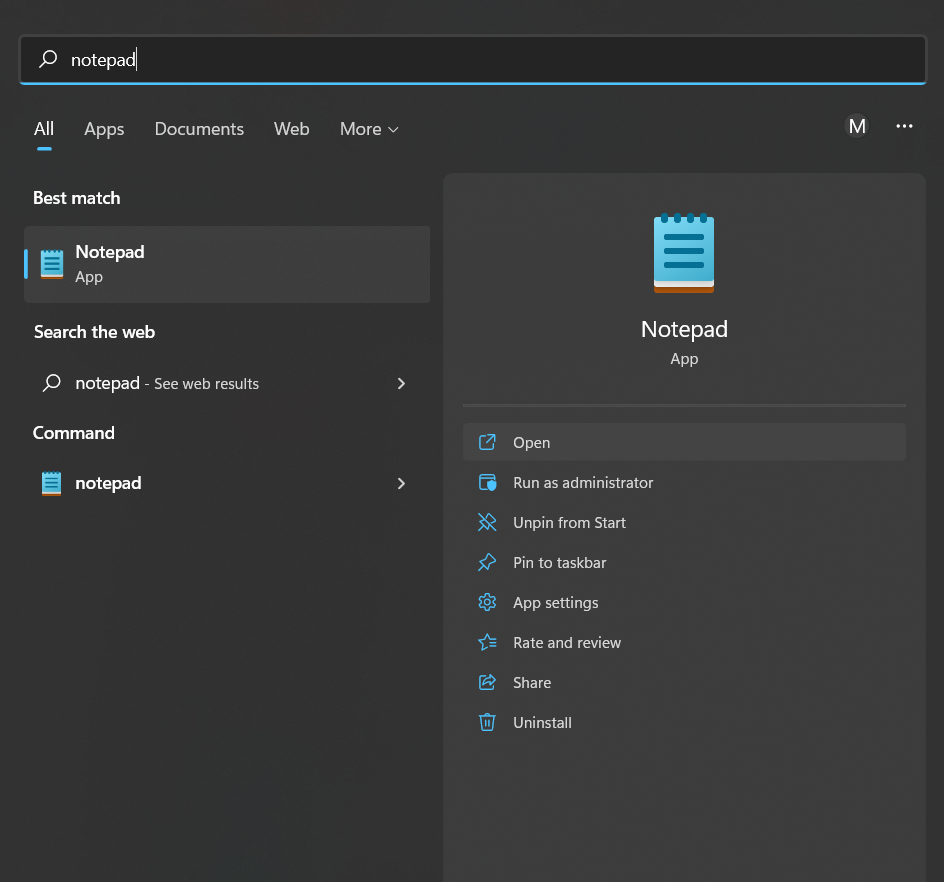The image size is (944, 882).
Task: Switch to the Documents tab
Action: (199, 129)
